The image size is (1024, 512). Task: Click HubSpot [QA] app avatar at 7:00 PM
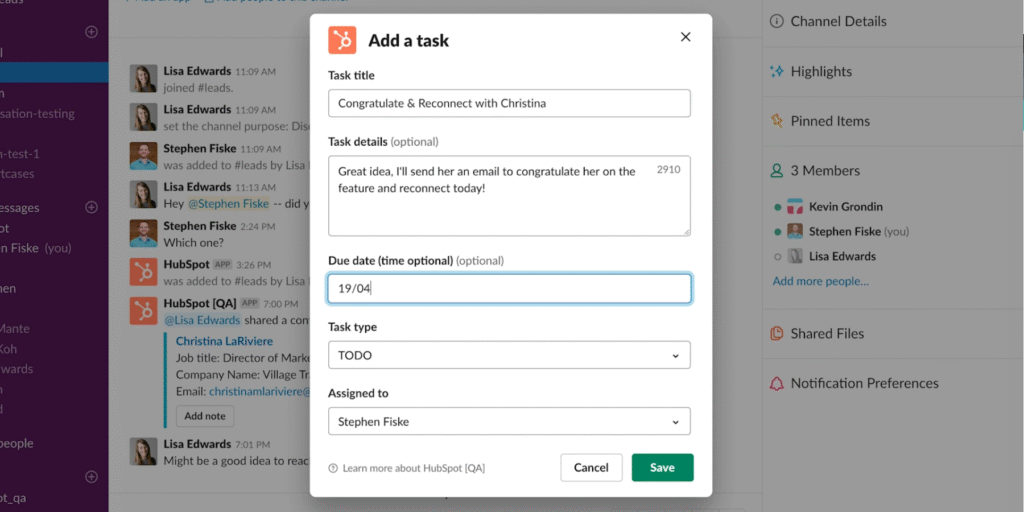[x=143, y=311]
